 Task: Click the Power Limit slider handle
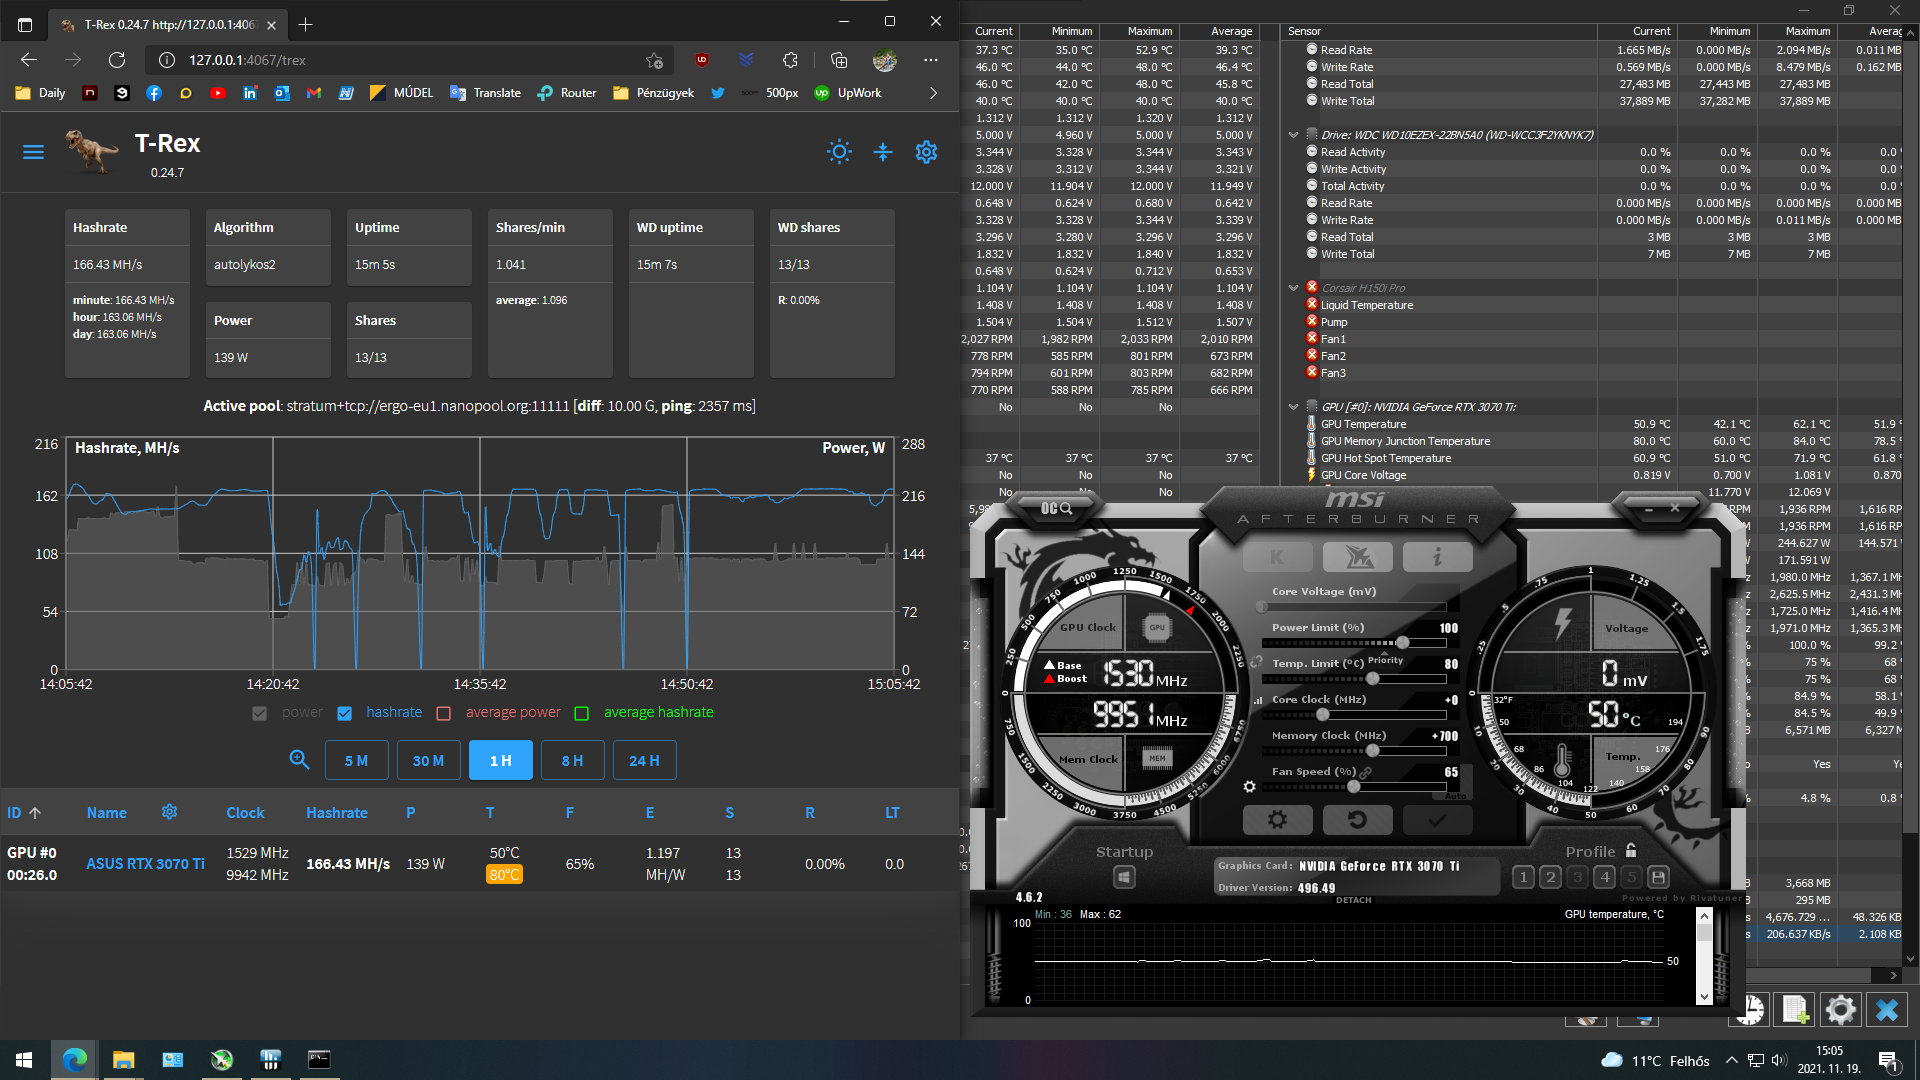(1402, 643)
